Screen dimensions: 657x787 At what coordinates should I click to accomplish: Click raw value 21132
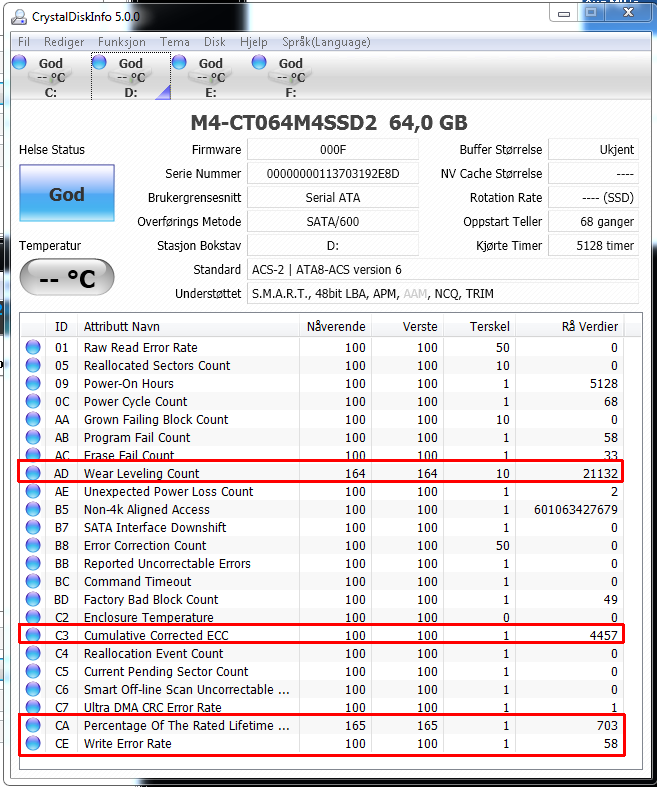(600, 473)
